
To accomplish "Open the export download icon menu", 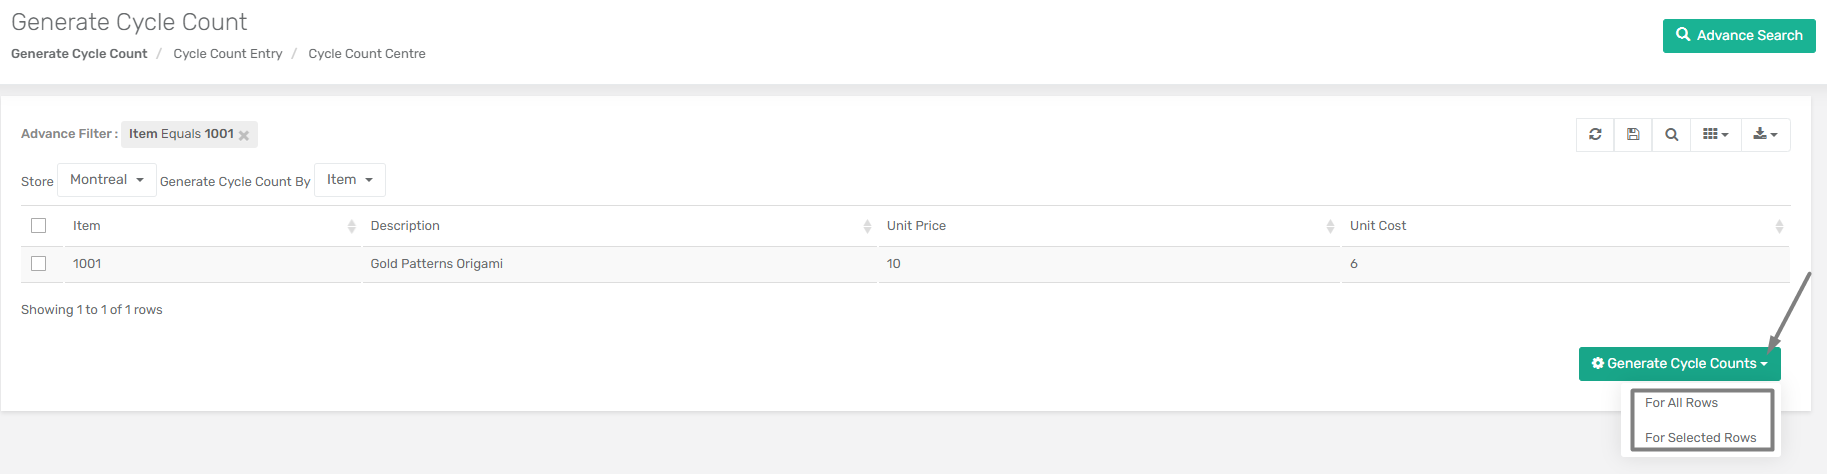I will click(1765, 134).
